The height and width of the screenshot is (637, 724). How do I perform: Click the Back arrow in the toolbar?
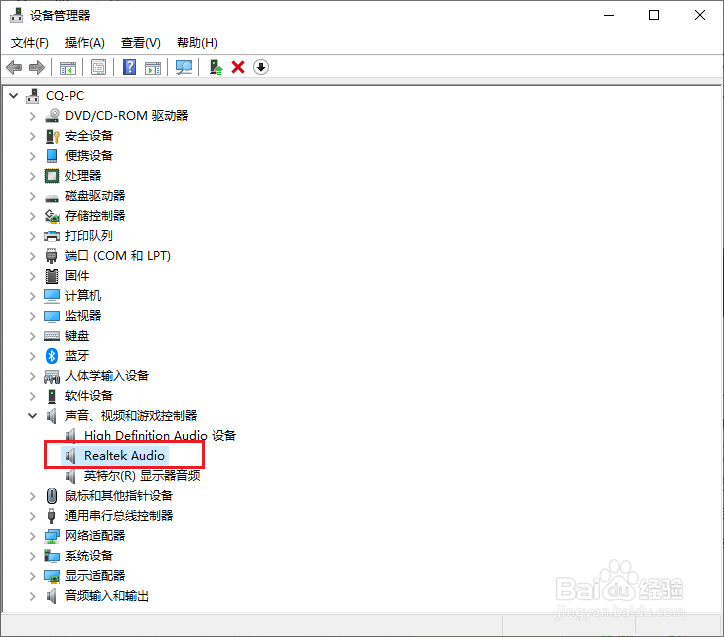(14, 67)
